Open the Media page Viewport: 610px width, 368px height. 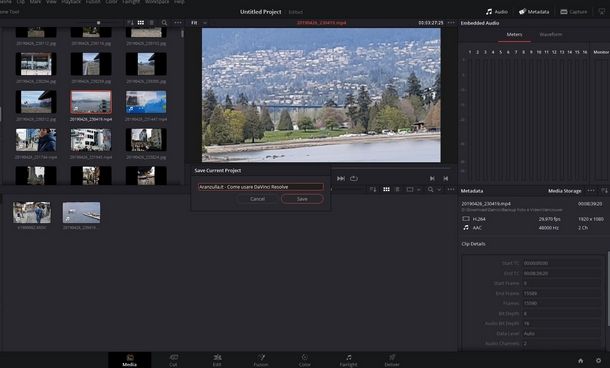[130, 360]
